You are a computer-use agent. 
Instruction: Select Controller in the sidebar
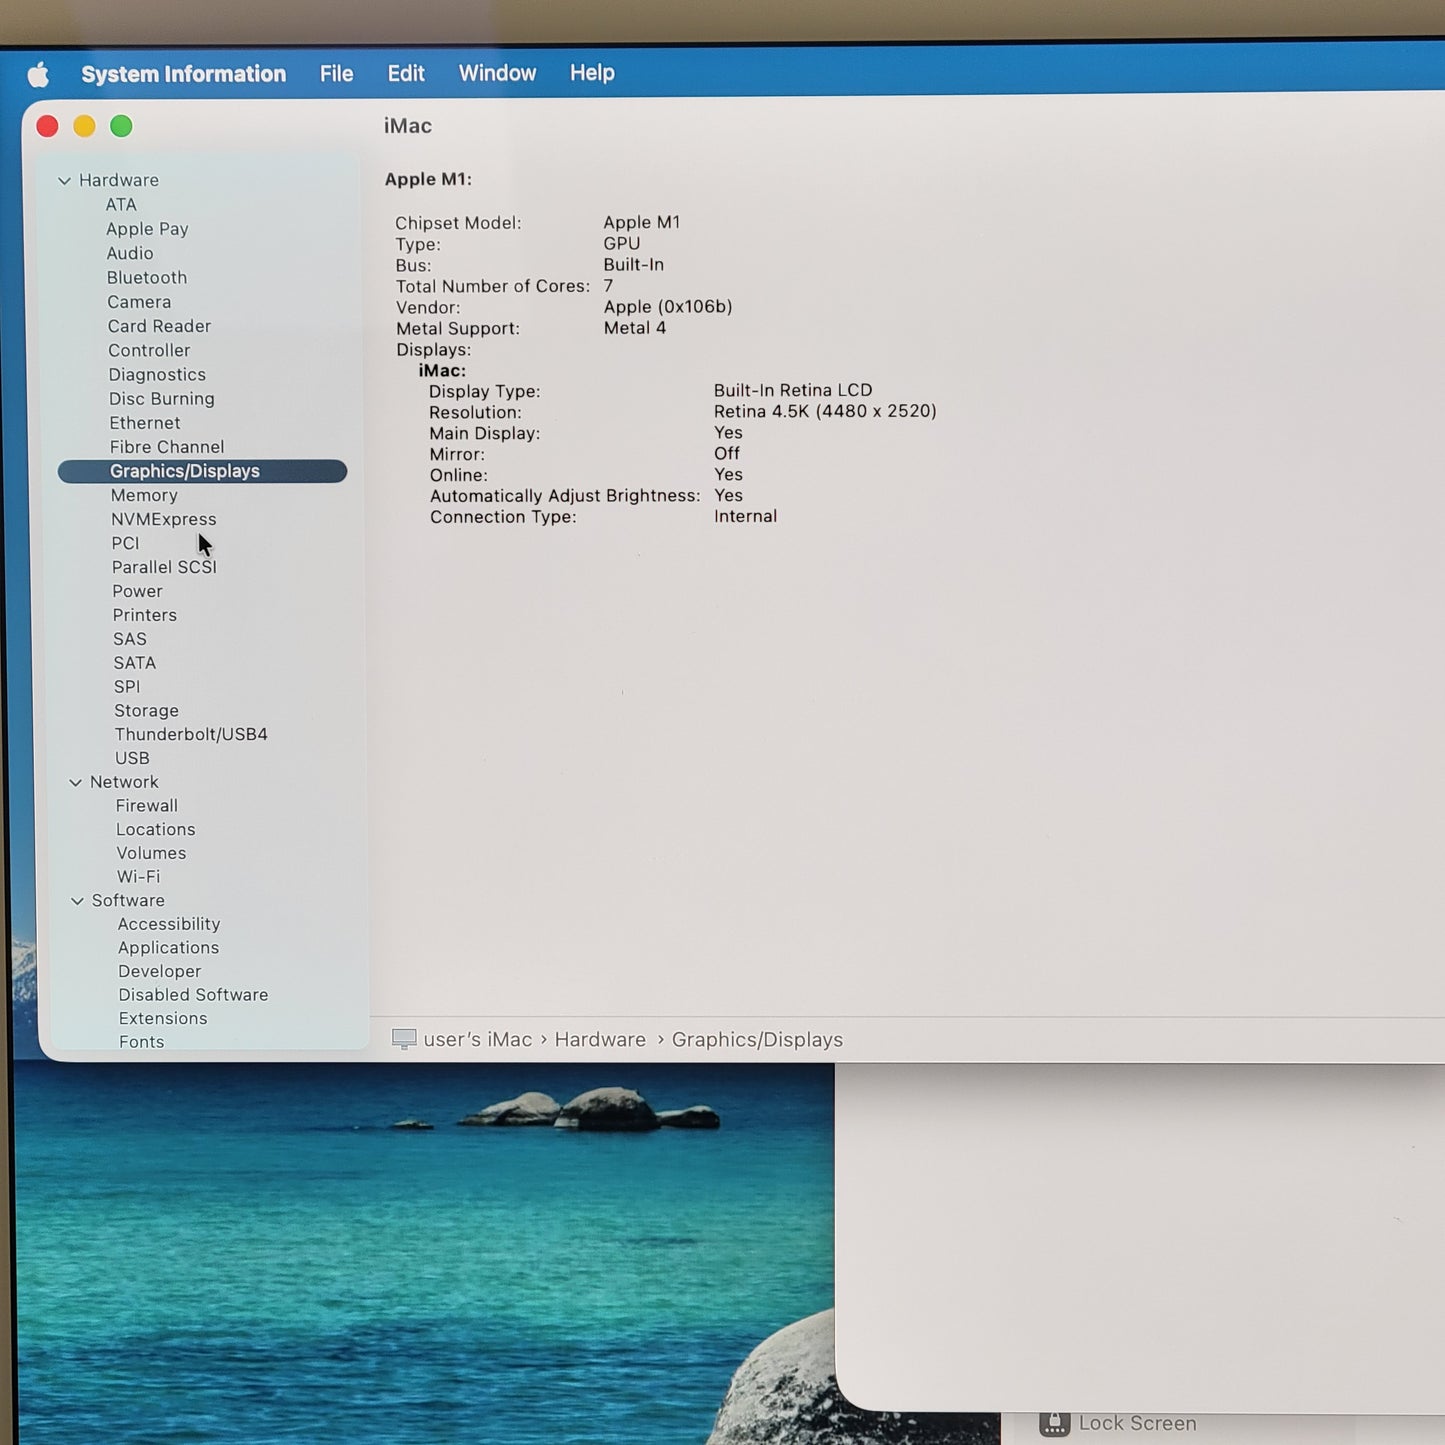(x=149, y=350)
